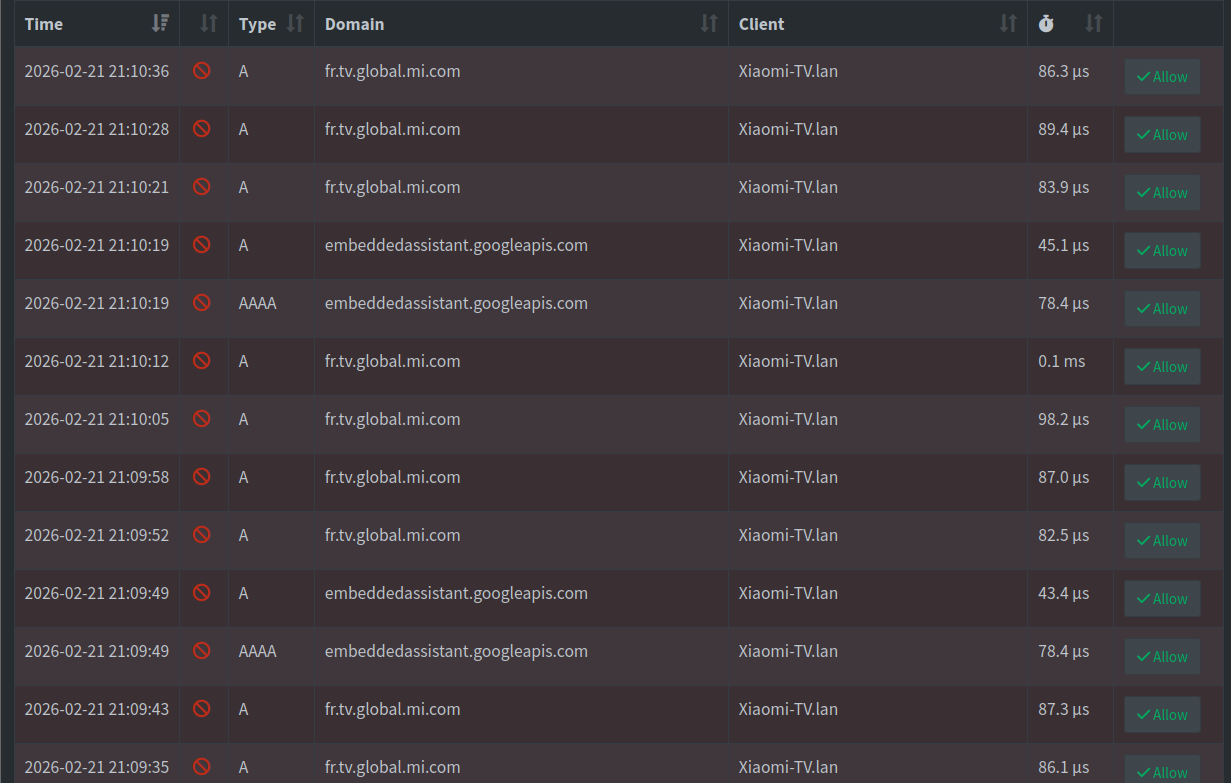The image size is (1231, 783).
Task: Click the stopwatch reply-time header icon
Action: [x=1046, y=24]
